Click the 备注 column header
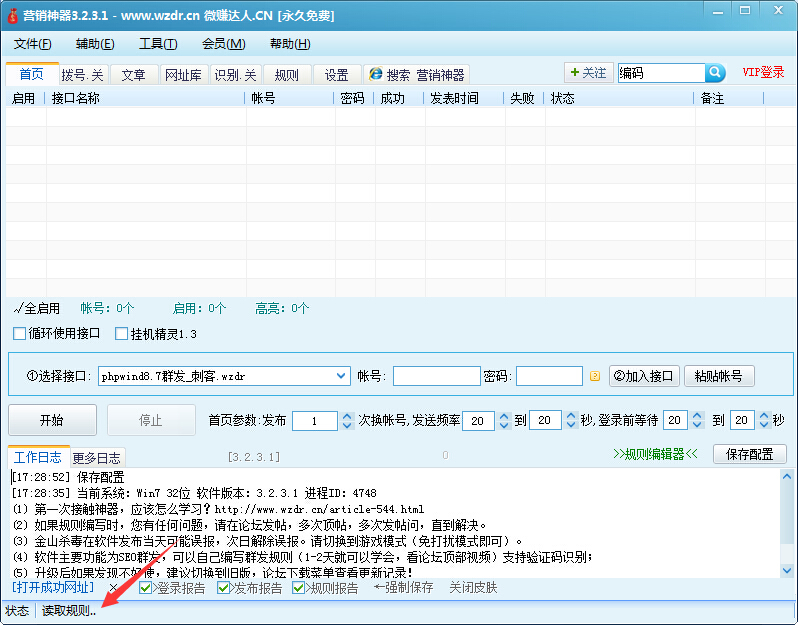Image resolution: width=798 pixels, height=625 pixels. [x=729, y=98]
